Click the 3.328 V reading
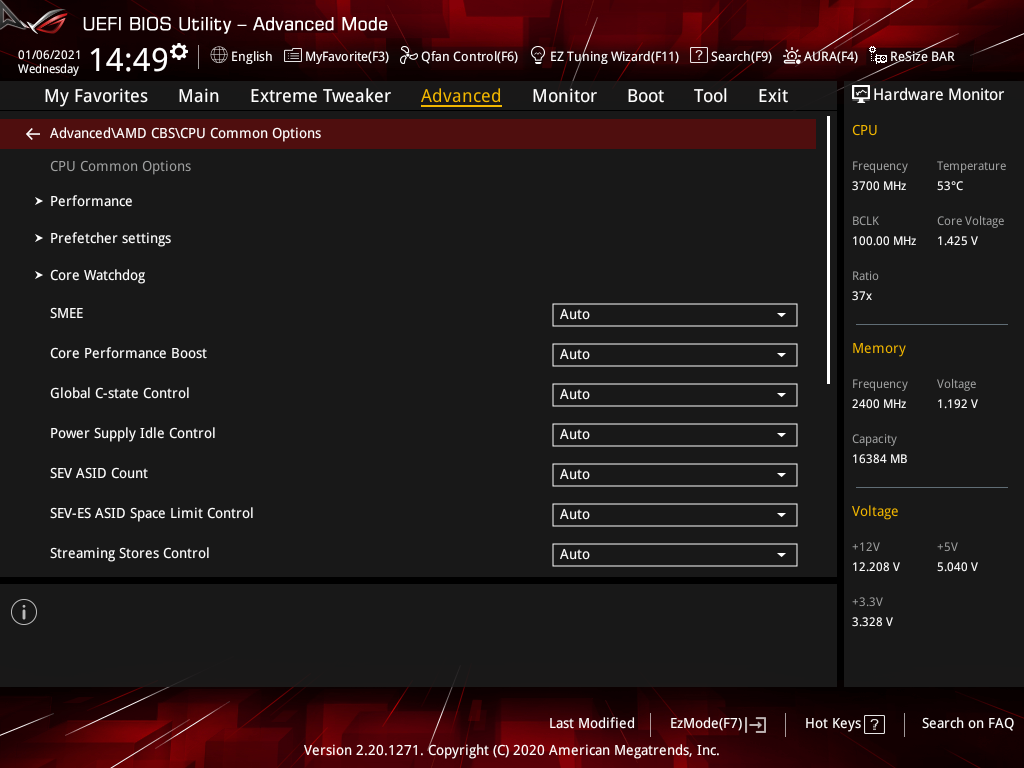This screenshot has height=768, width=1024. (872, 622)
